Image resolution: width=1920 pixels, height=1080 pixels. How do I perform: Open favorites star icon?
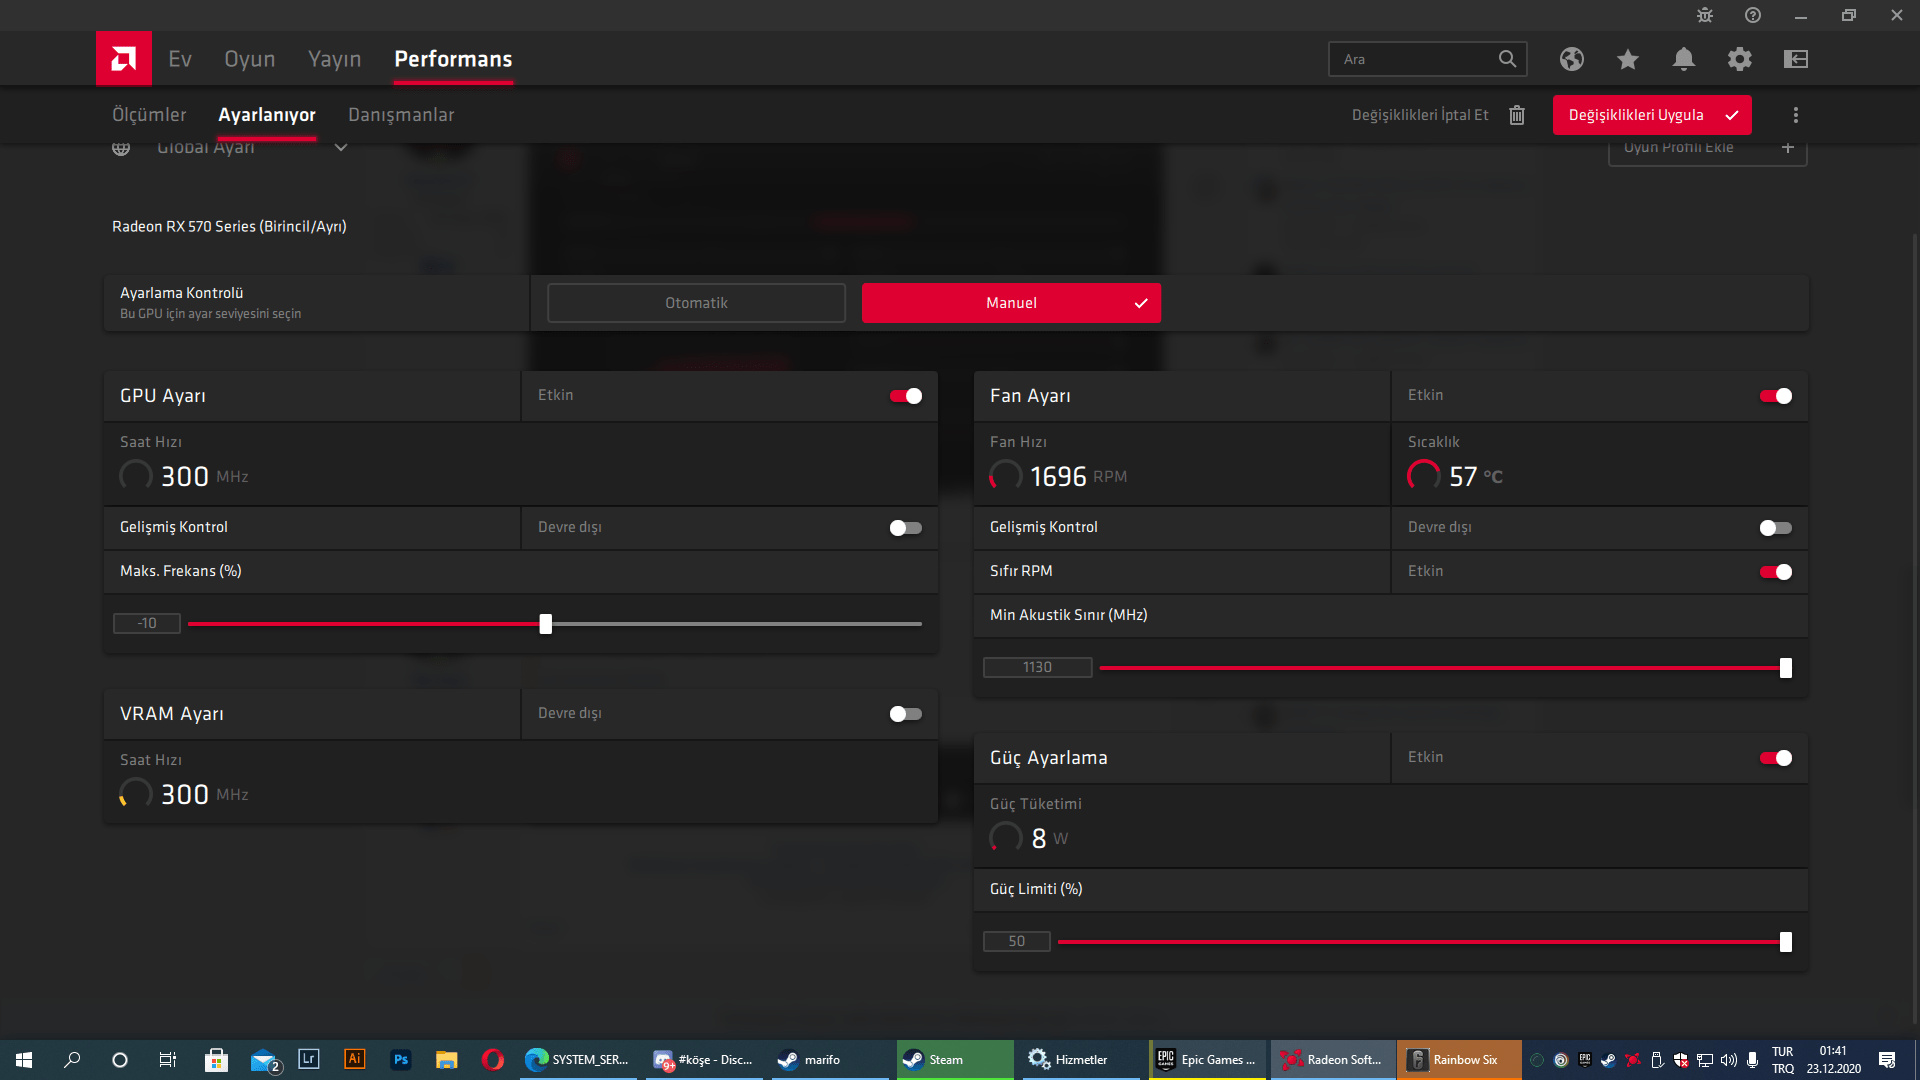pyautogui.click(x=1627, y=59)
